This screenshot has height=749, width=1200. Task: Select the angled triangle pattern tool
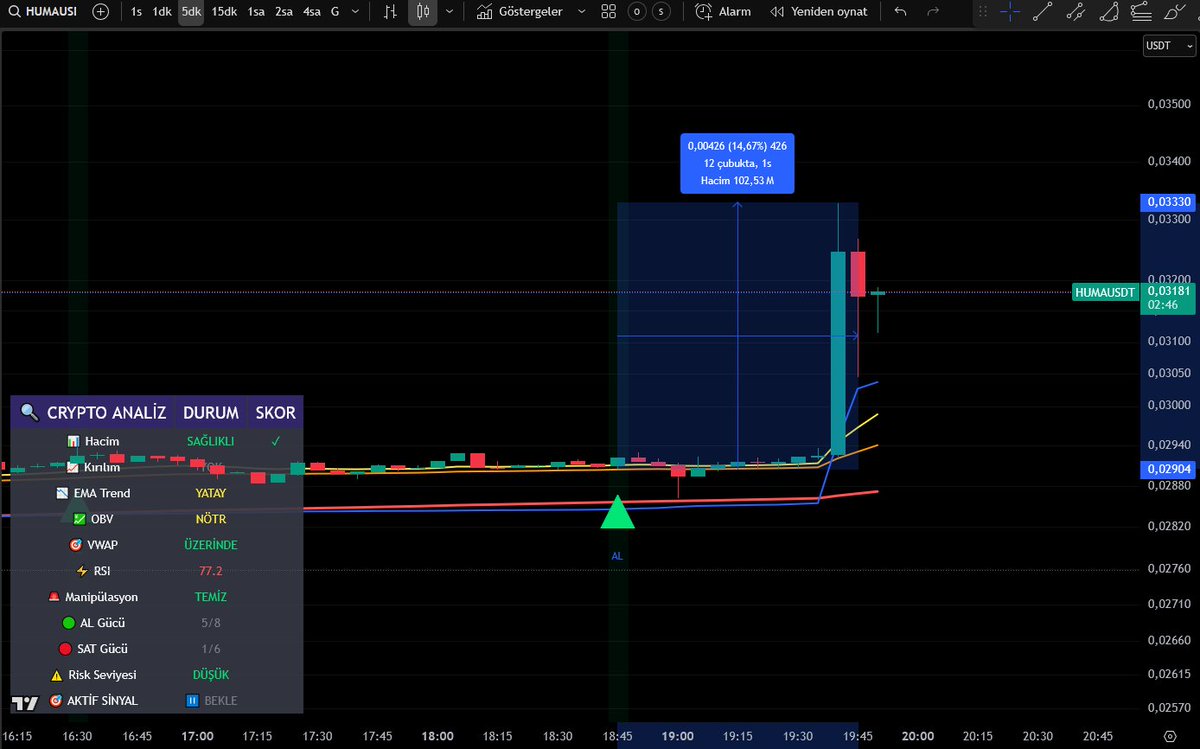[x=1108, y=12]
